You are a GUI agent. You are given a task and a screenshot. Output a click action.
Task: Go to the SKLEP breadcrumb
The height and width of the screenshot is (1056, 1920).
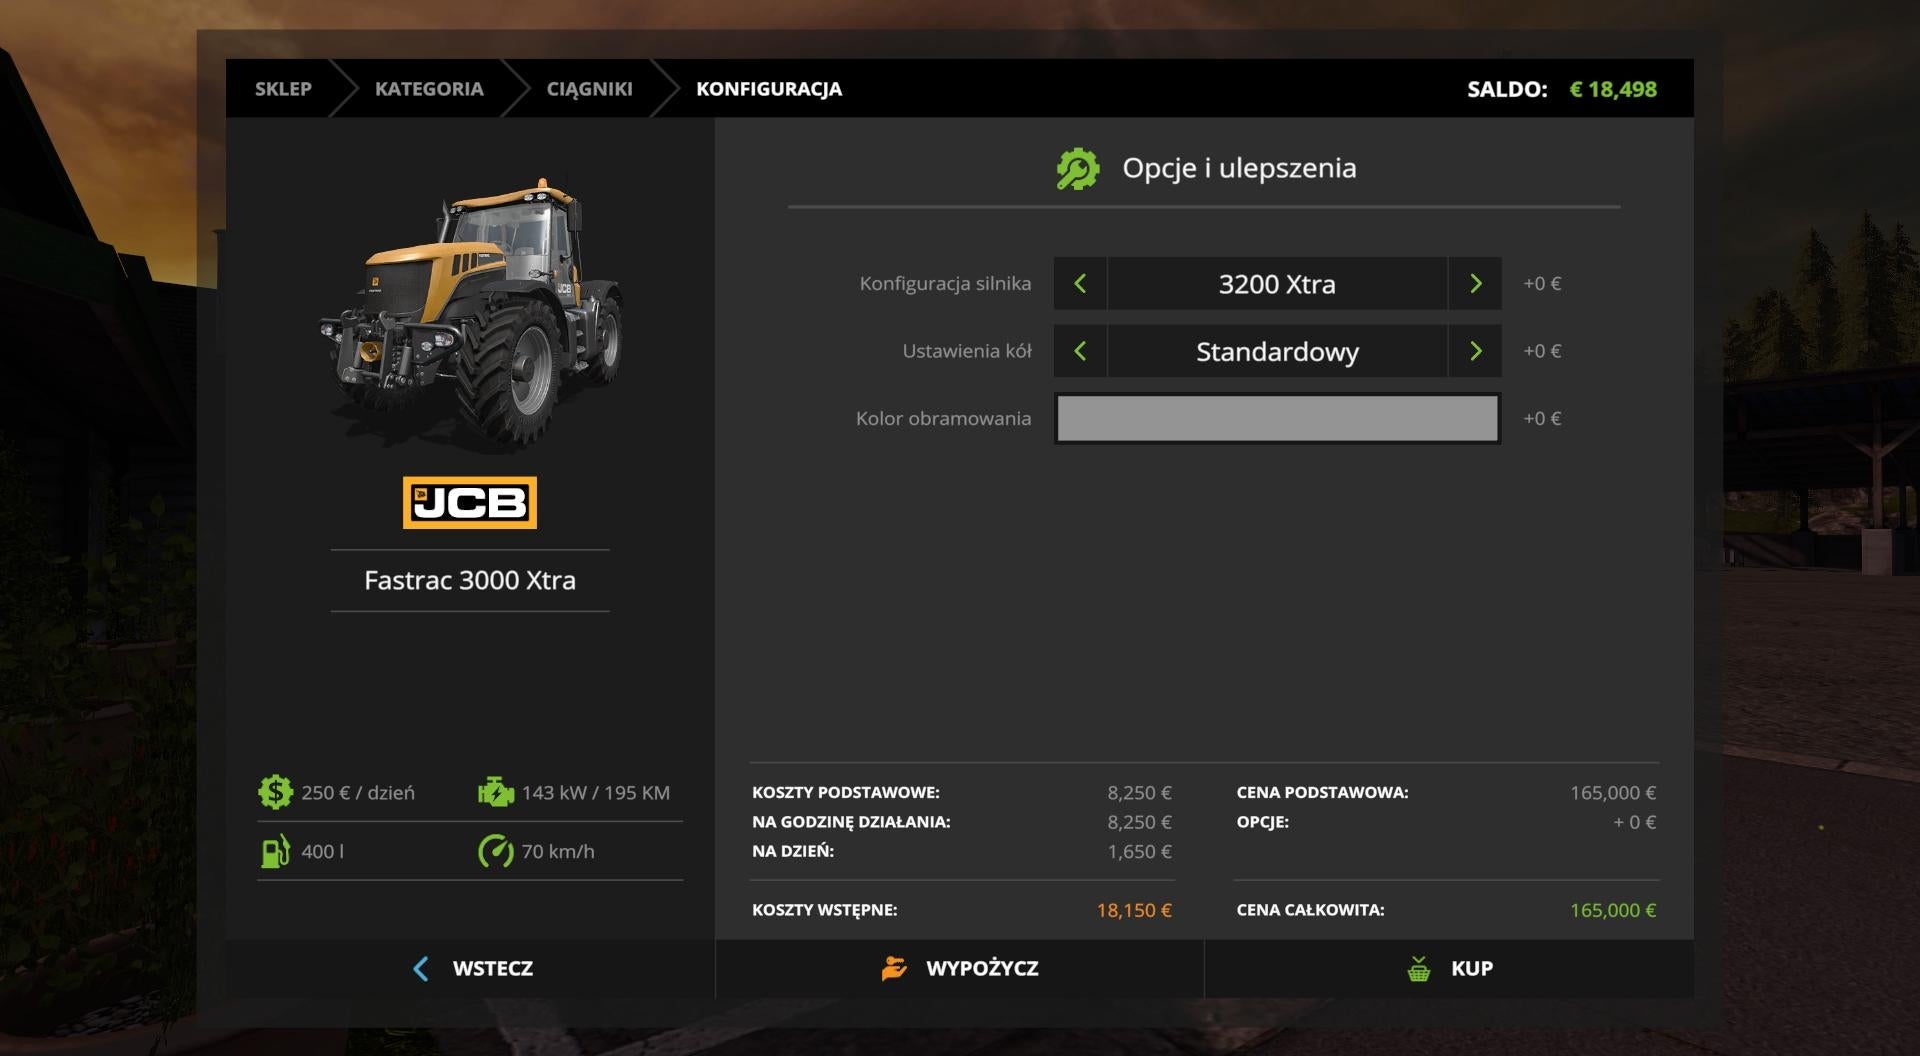click(283, 89)
